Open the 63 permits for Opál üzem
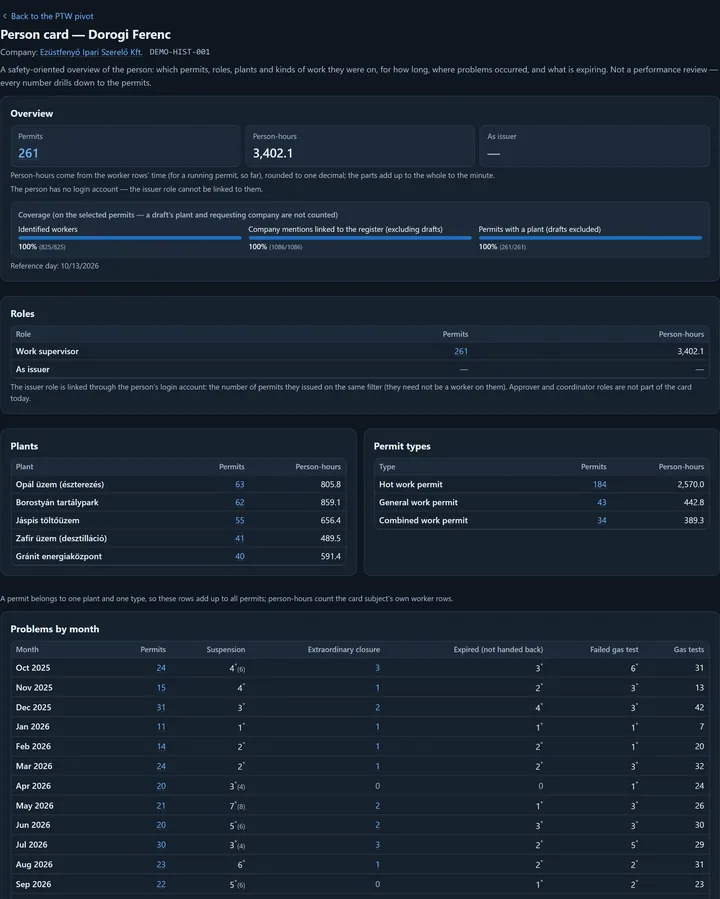This screenshot has width=720, height=899. click(x=240, y=484)
